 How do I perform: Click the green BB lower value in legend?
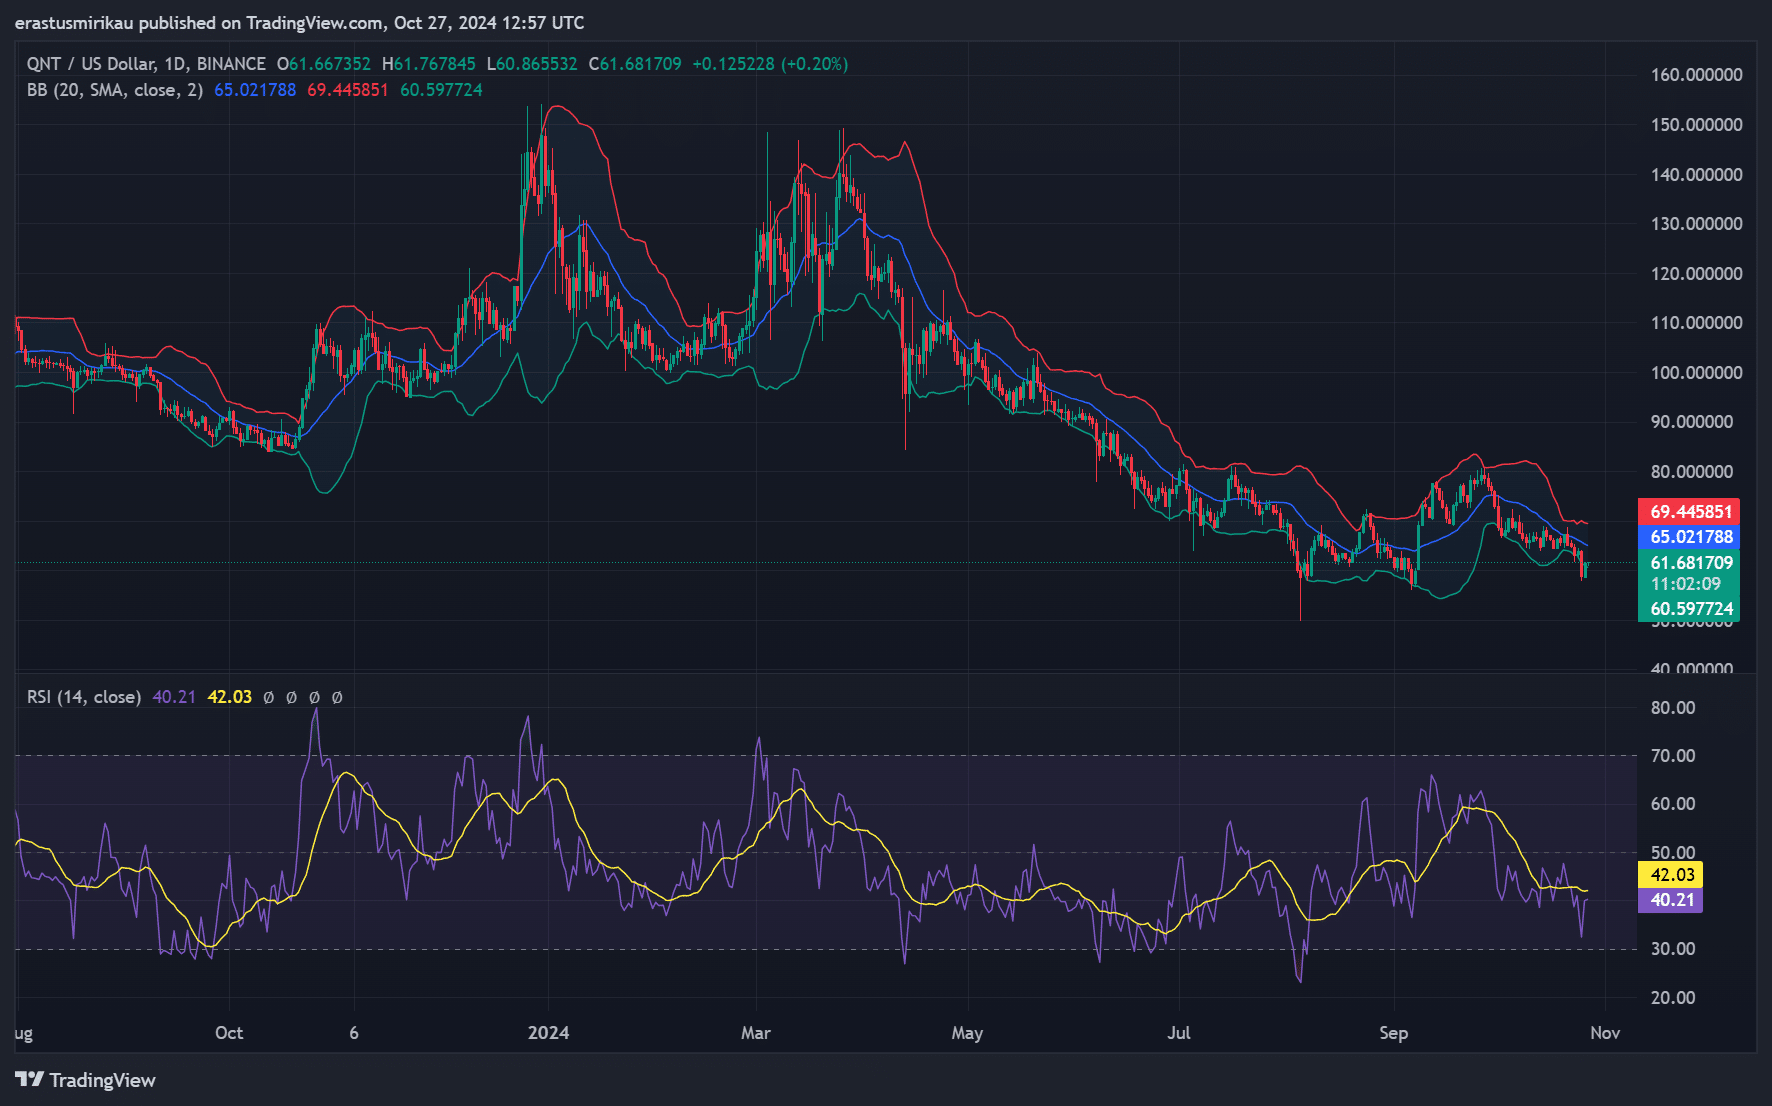(x=441, y=90)
